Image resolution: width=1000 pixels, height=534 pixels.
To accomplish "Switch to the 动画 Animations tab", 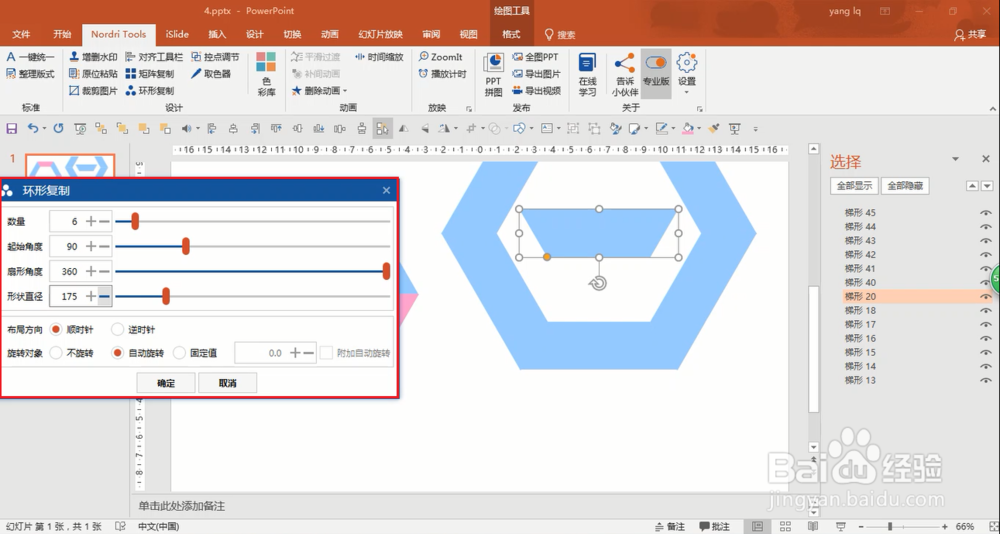I will click(330, 34).
